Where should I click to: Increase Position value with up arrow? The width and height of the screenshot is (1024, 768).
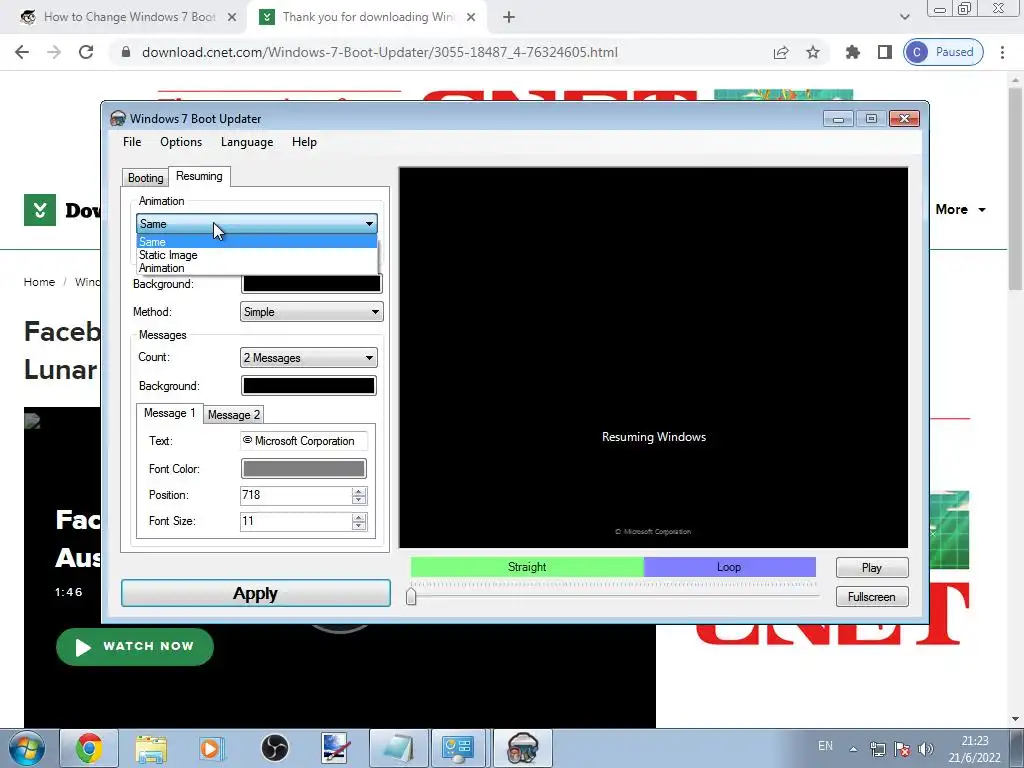tap(359, 491)
